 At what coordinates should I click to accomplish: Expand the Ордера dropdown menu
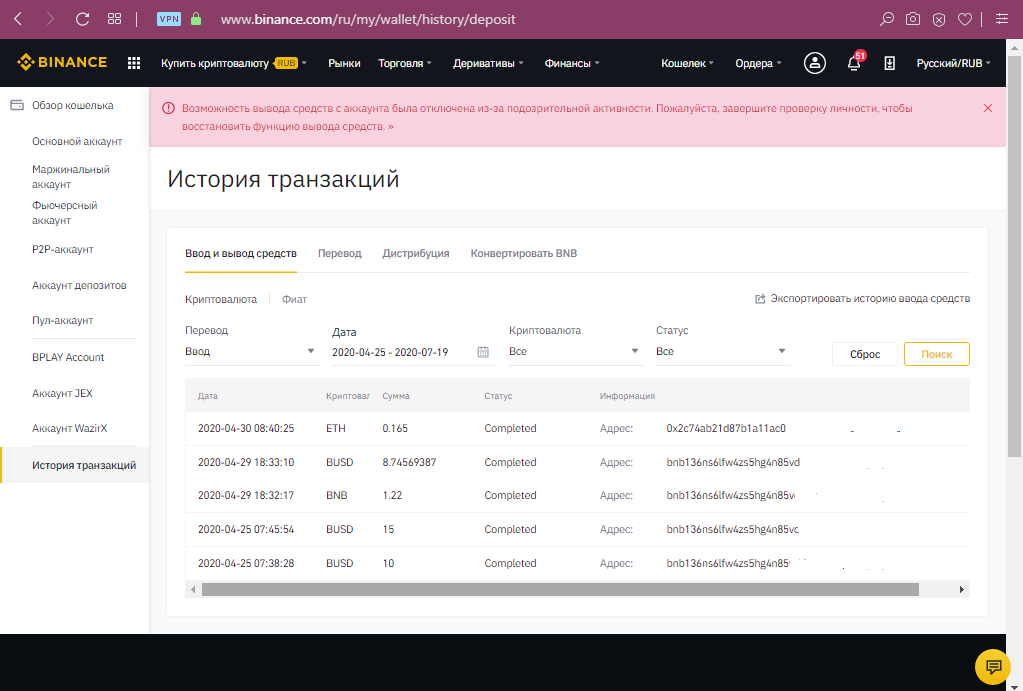coord(758,63)
